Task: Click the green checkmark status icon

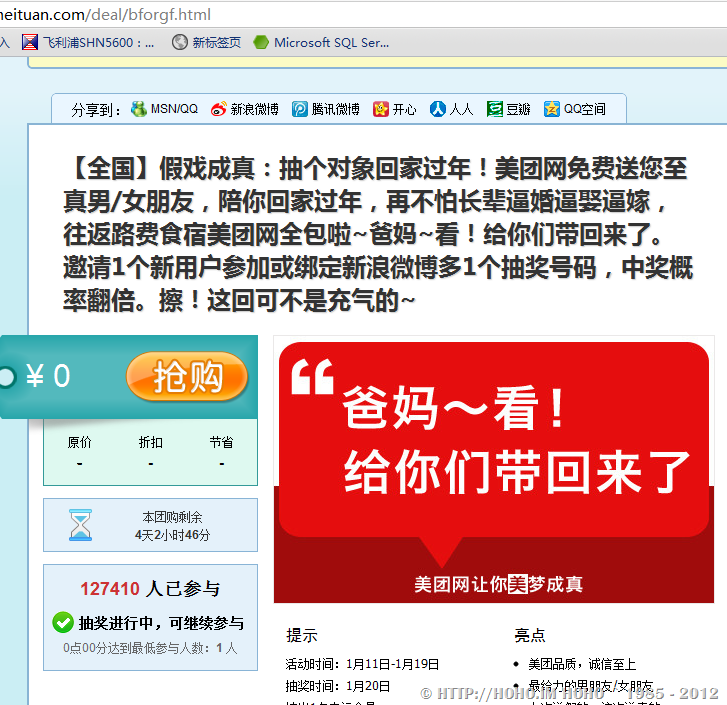Action: tap(63, 622)
